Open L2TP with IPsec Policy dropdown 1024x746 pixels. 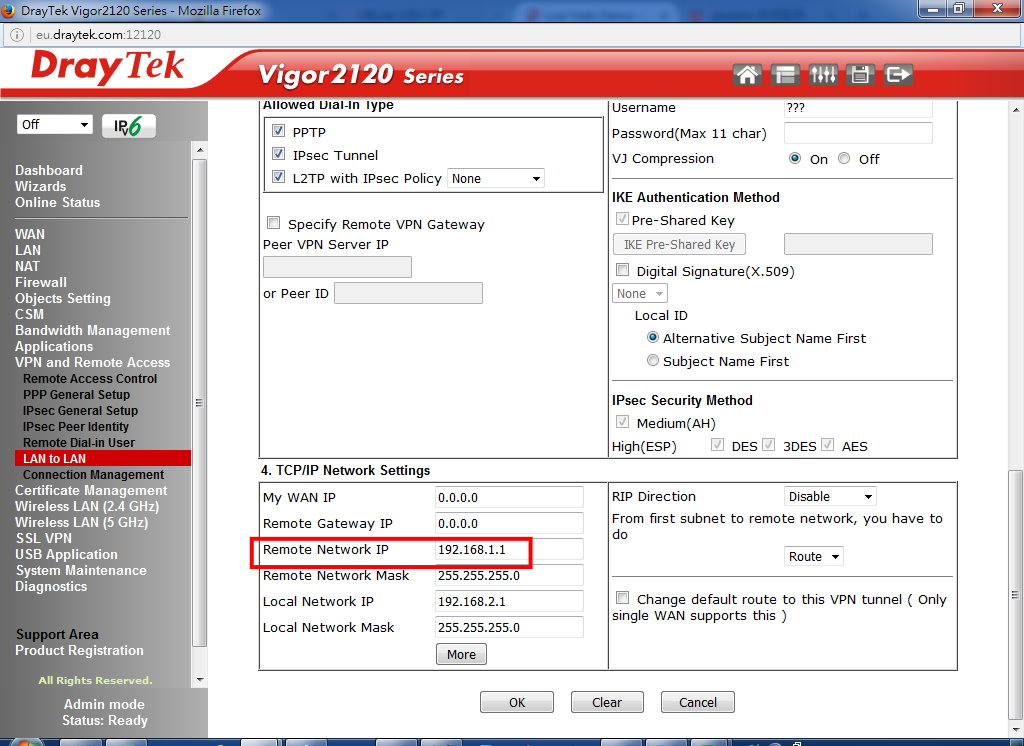point(495,179)
